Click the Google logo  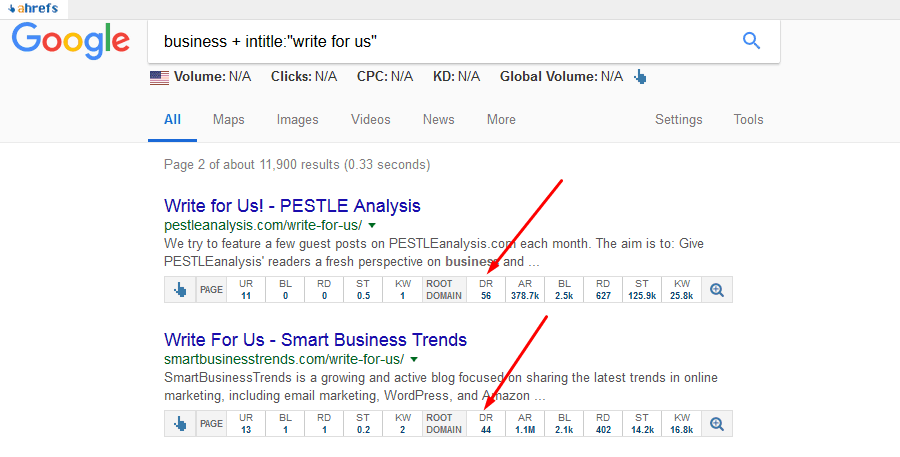[x=71, y=41]
